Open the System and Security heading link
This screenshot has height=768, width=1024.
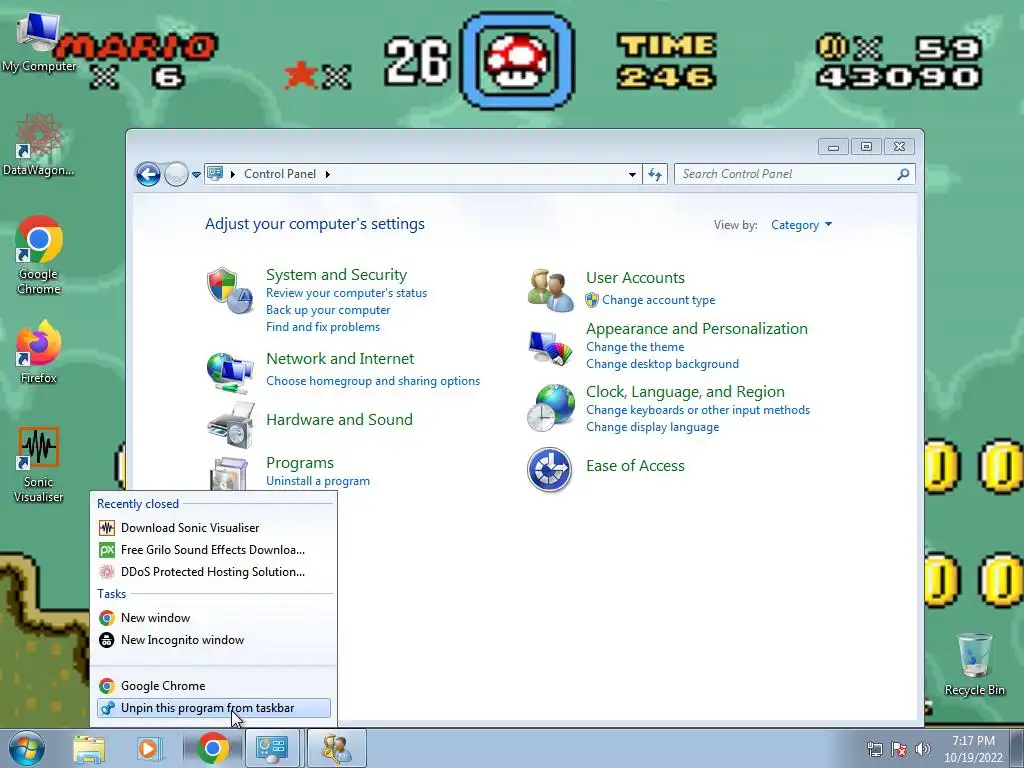(336, 275)
